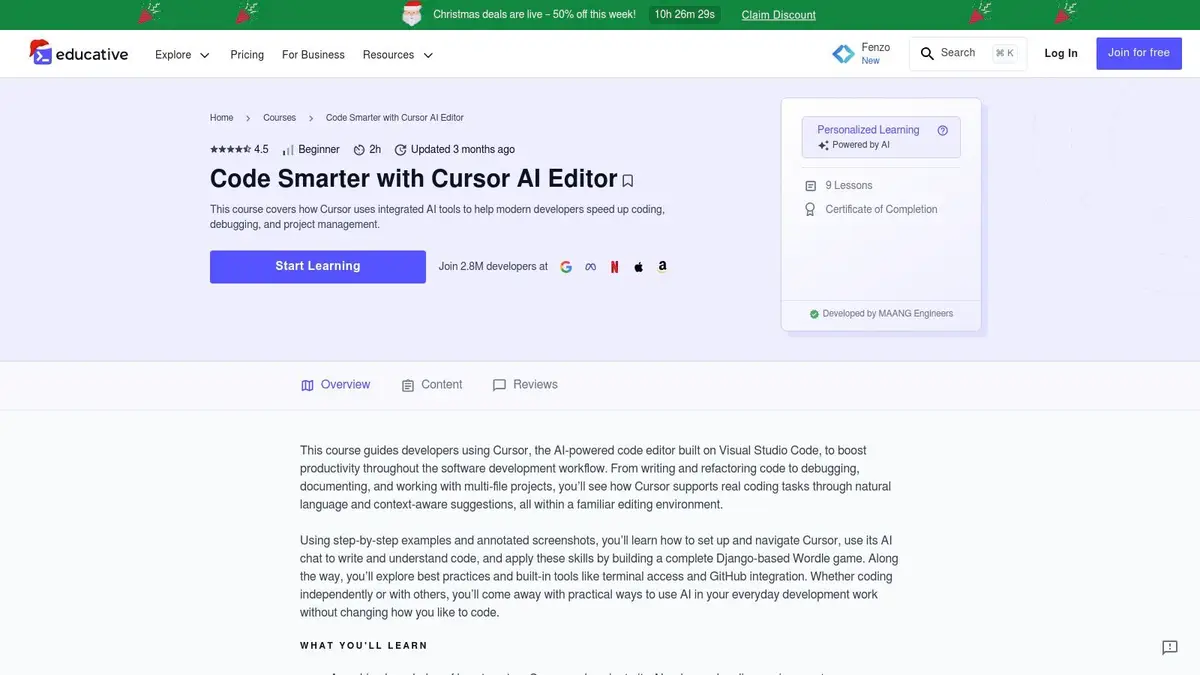Click the Google logo icon
The height and width of the screenshot is (675, 1200).
pyautogui.click(x=566, y=267)
